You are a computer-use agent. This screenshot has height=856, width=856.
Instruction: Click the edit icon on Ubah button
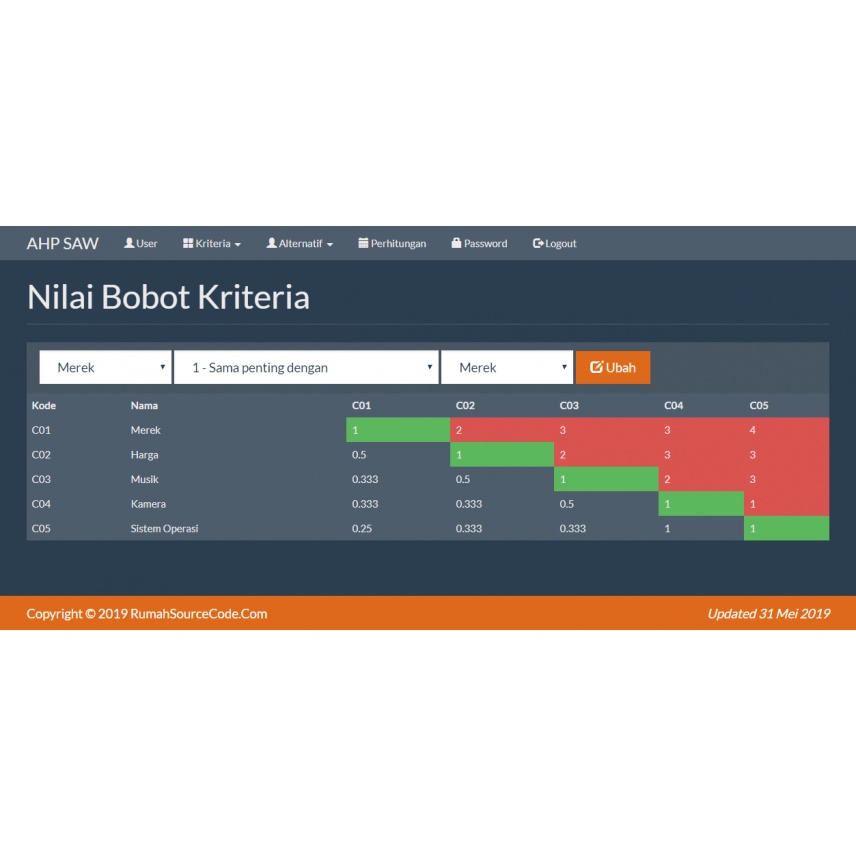596,367
